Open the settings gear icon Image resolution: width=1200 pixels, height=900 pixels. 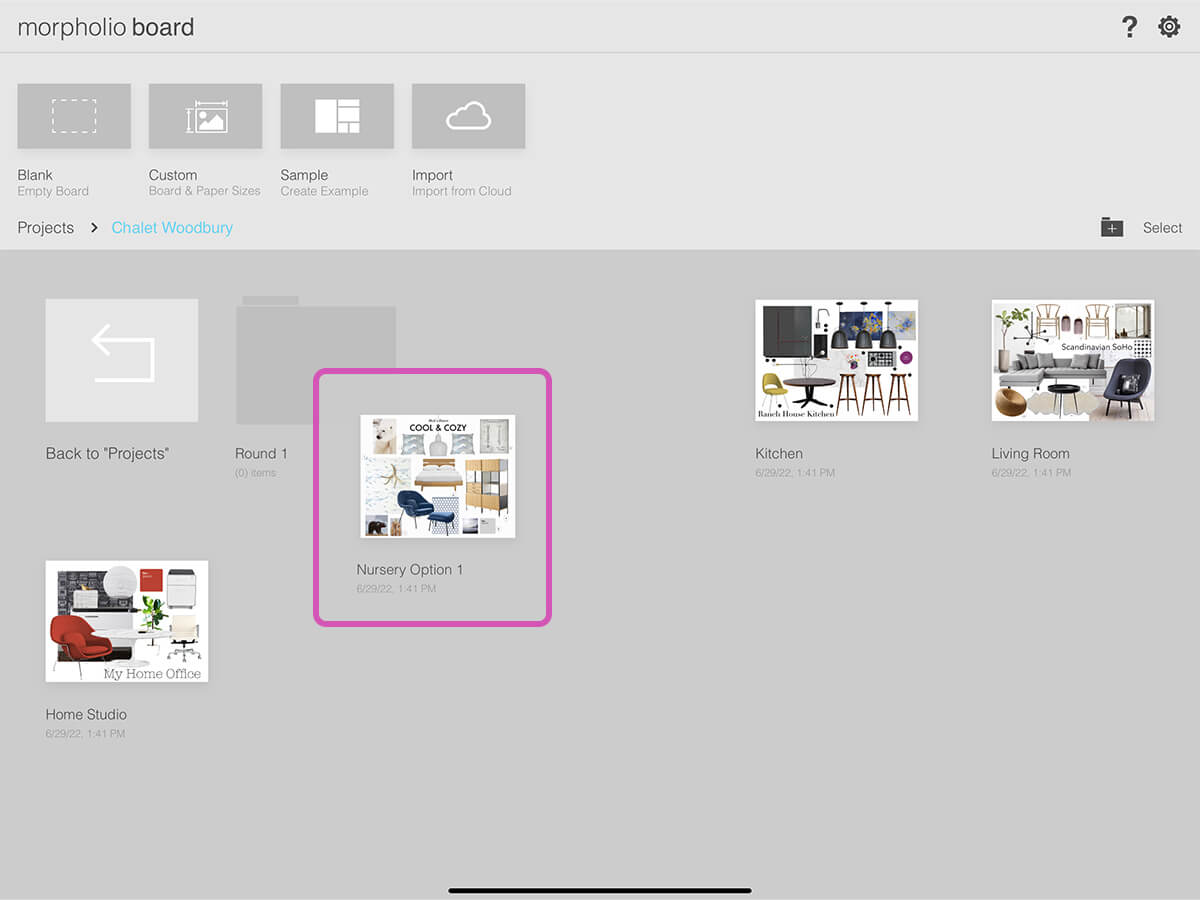(x=1169, y=27)
